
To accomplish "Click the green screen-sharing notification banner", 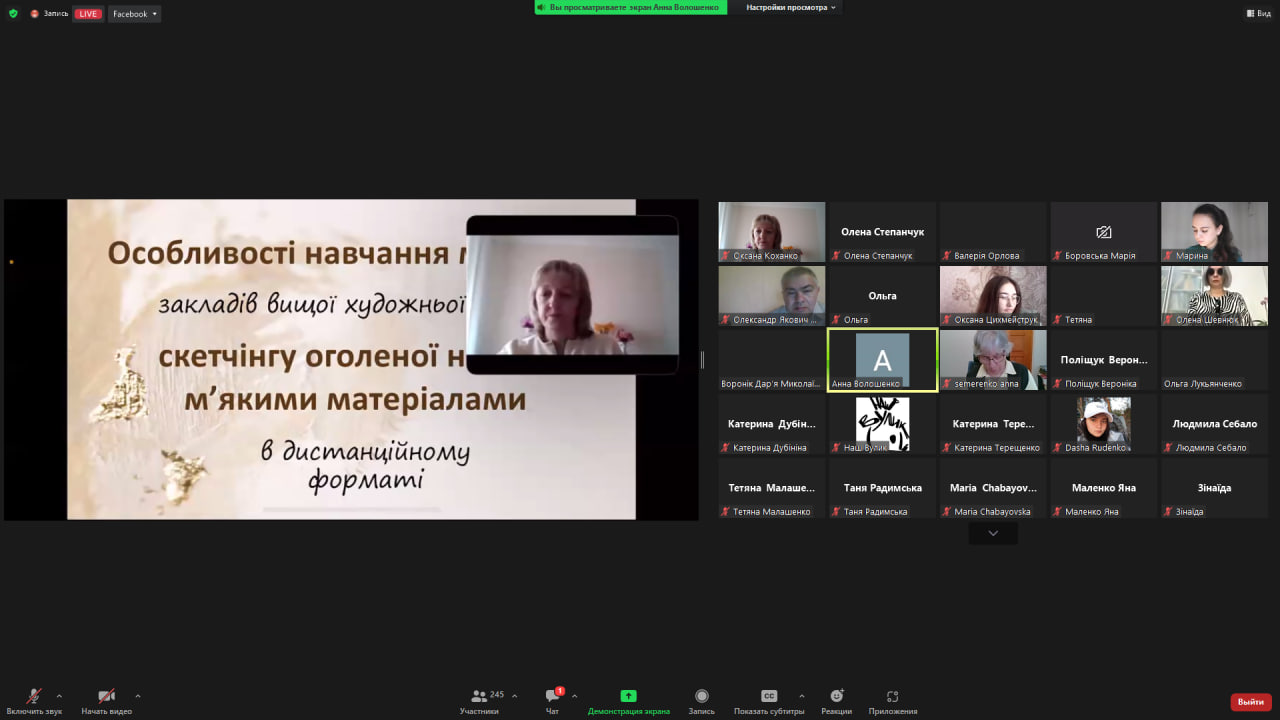I will 630,7.
